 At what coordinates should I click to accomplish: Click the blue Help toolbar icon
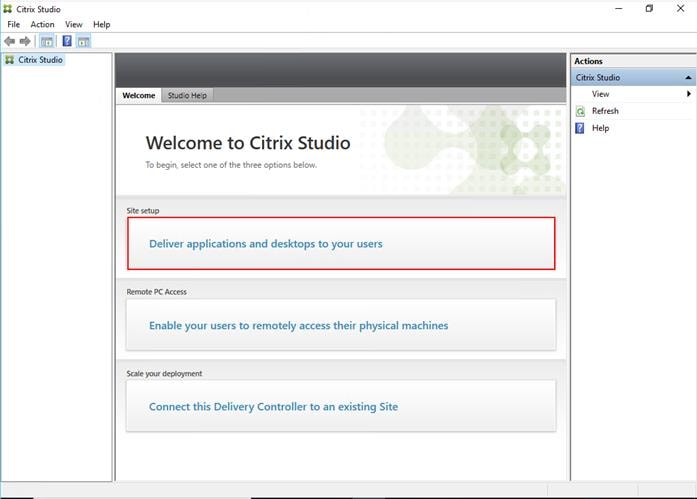coord(67,41)
